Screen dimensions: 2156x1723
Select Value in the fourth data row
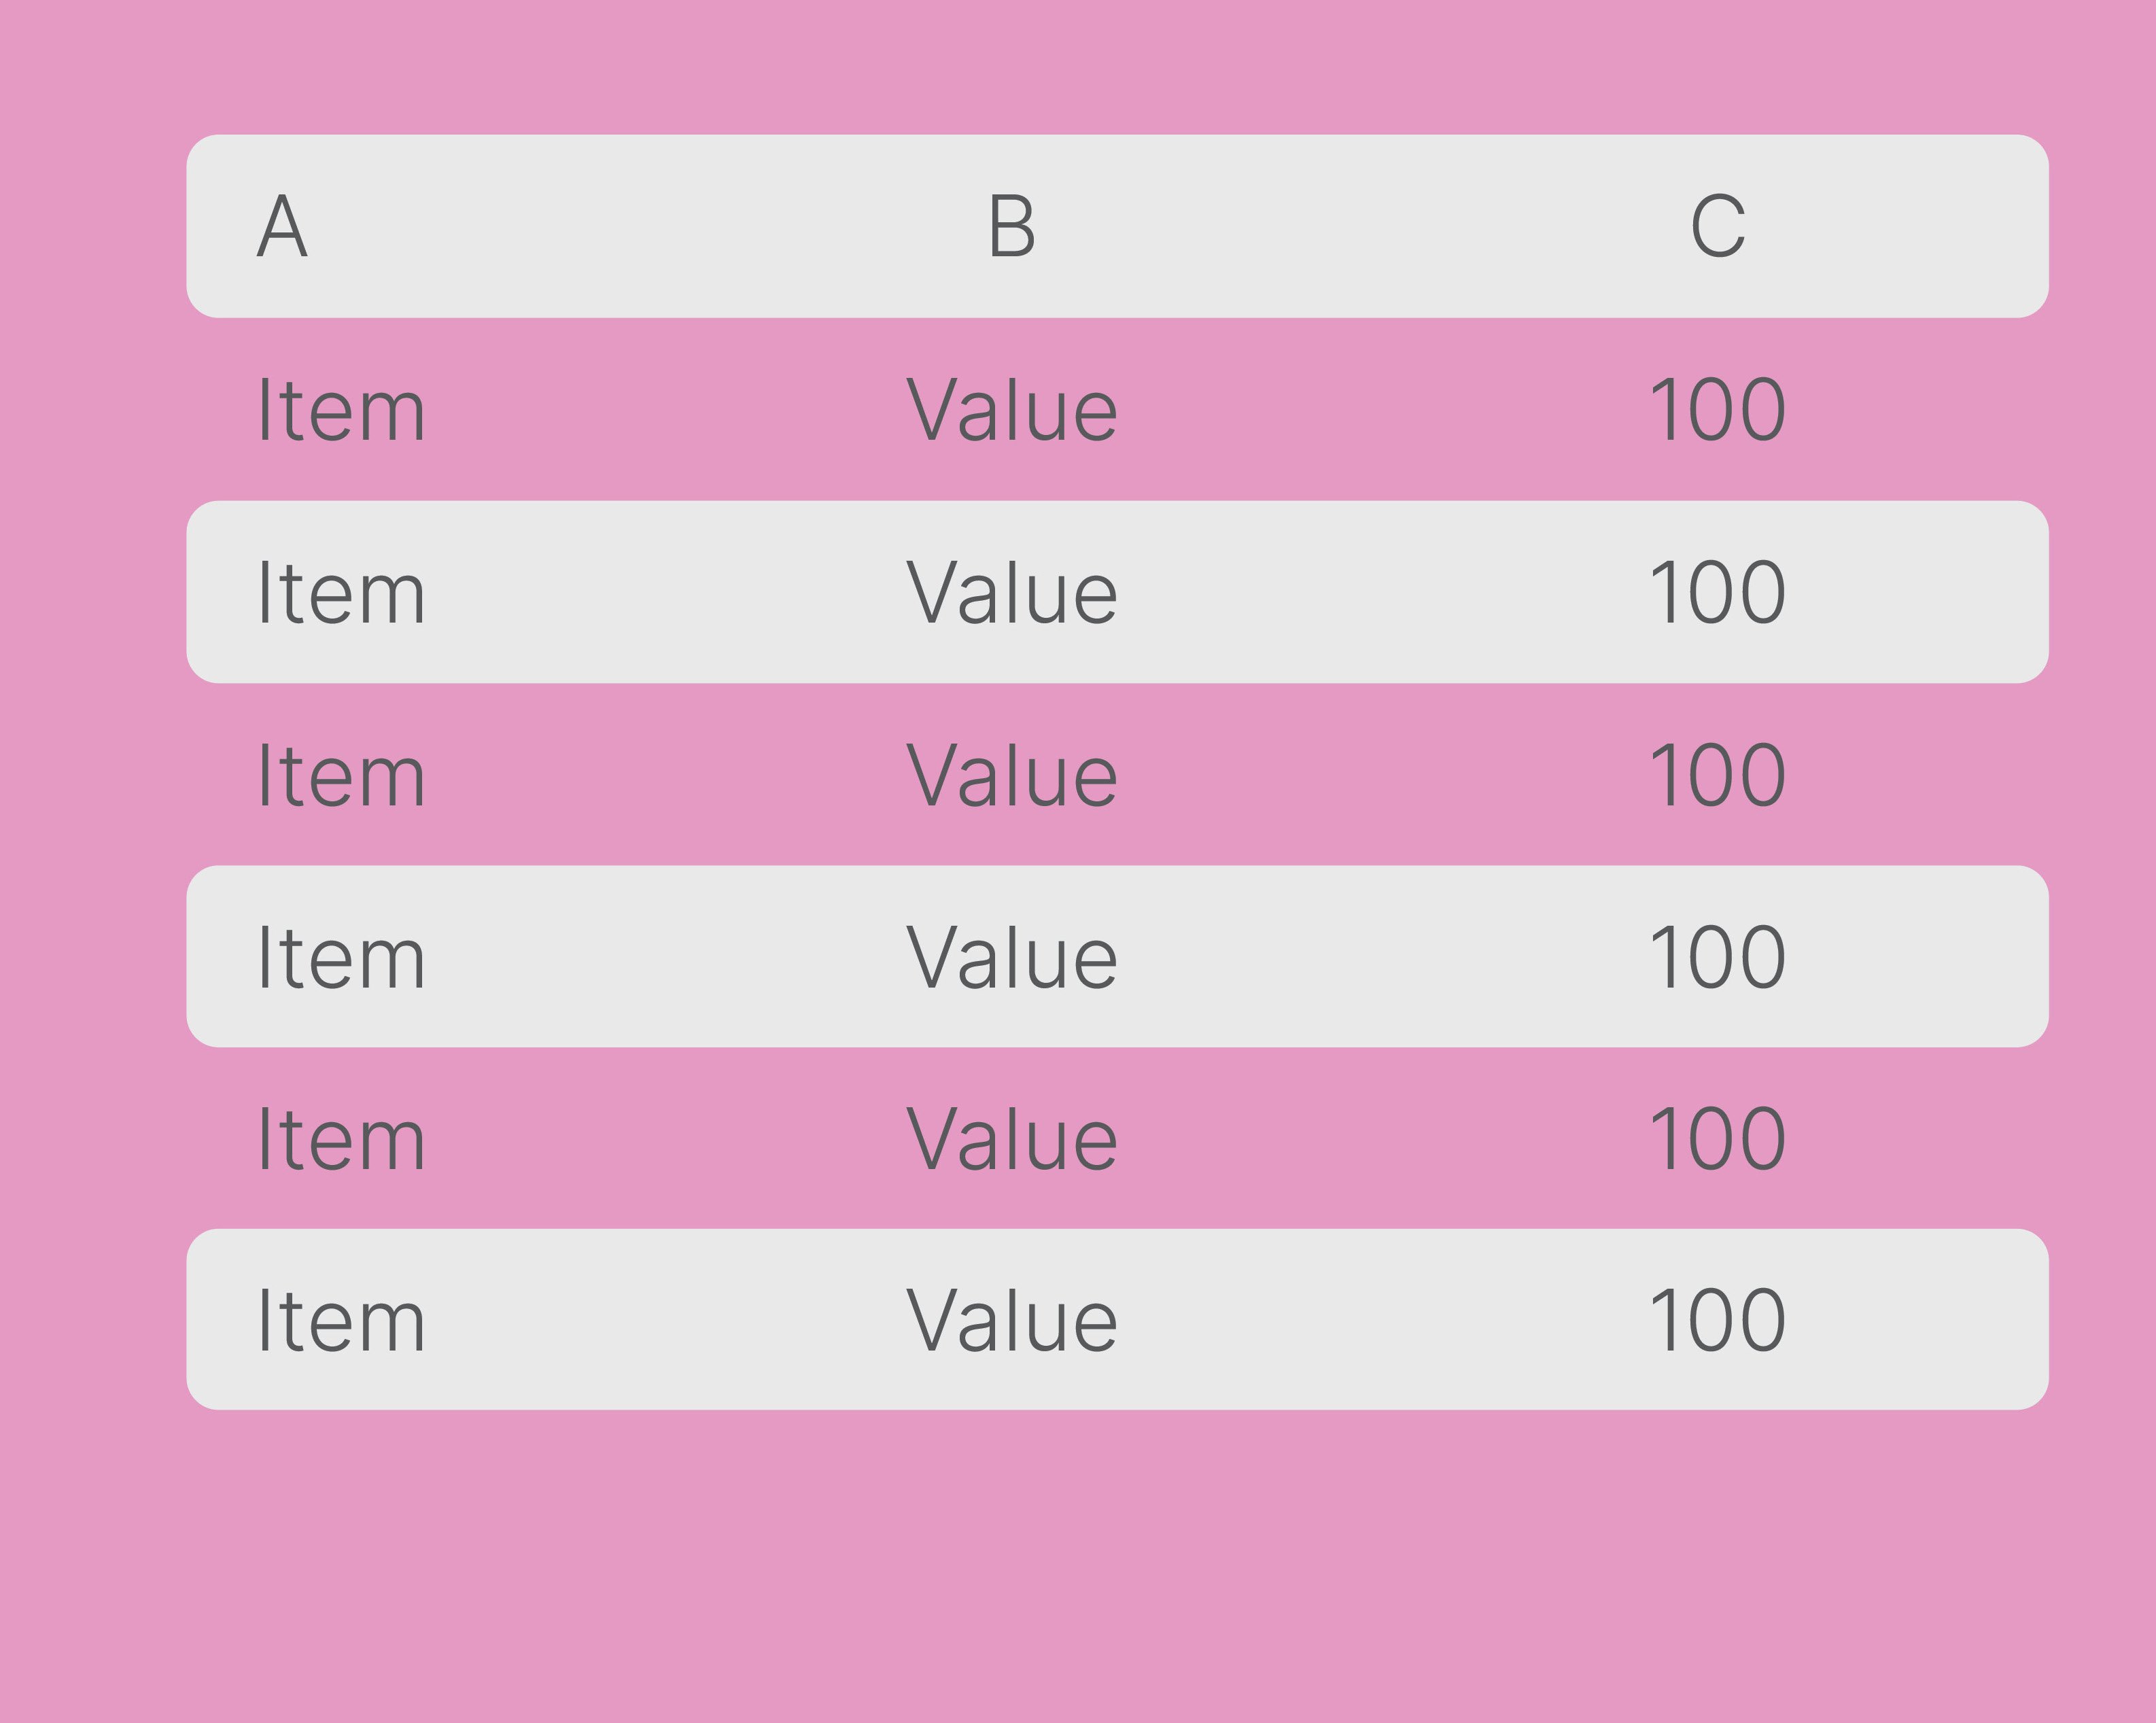(x=1011, y=957)
